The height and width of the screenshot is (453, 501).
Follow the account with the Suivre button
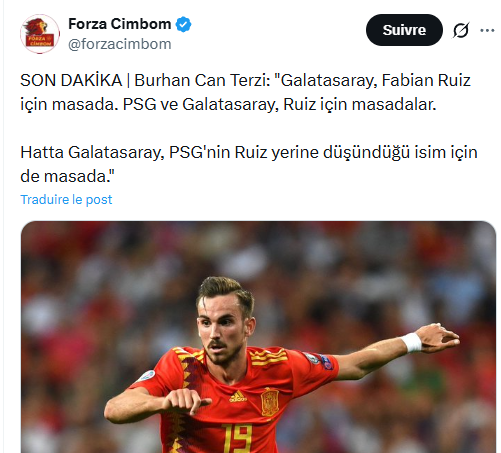pos(404,30)
